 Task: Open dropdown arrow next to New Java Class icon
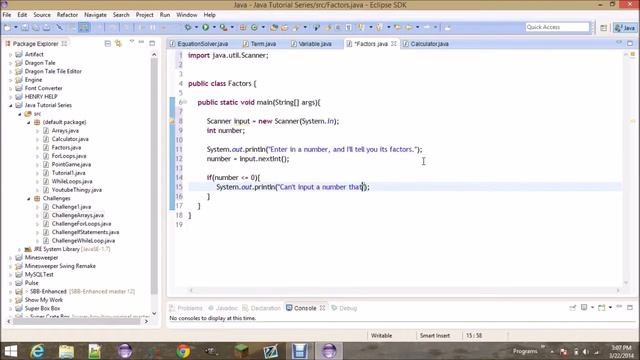tap(263, 27)
